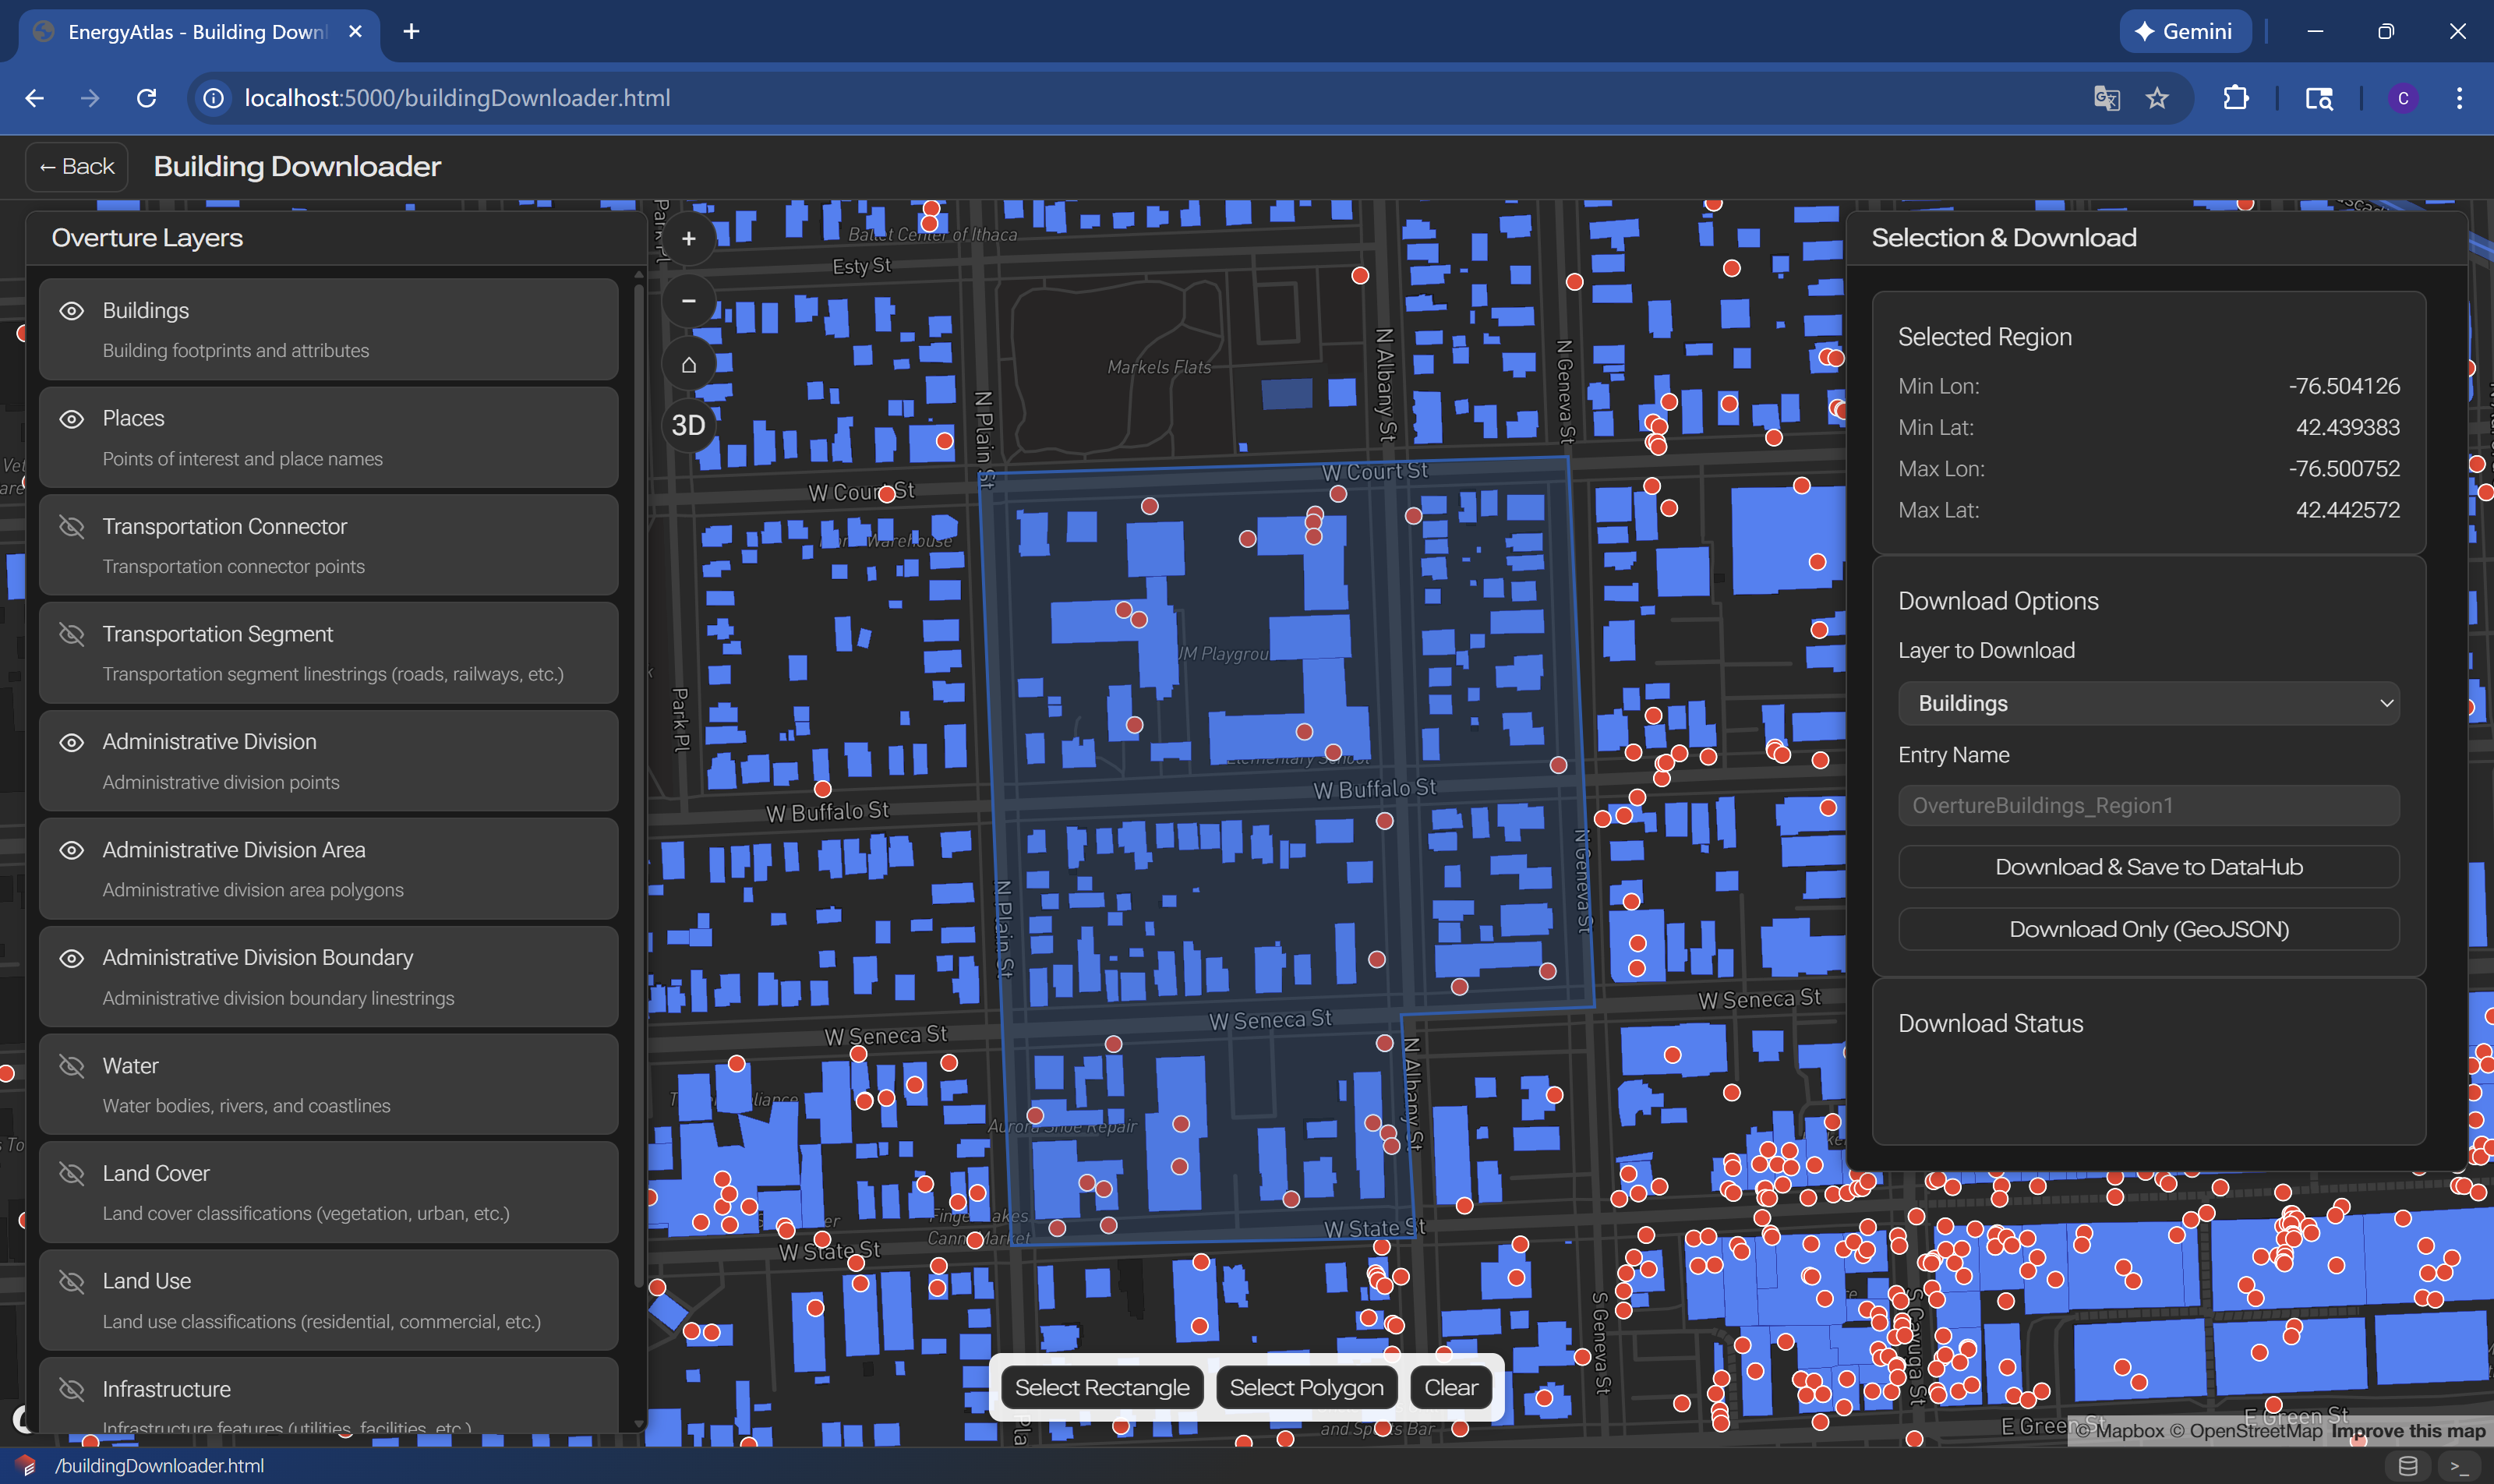Reload the page

click(x=147, y=98)
